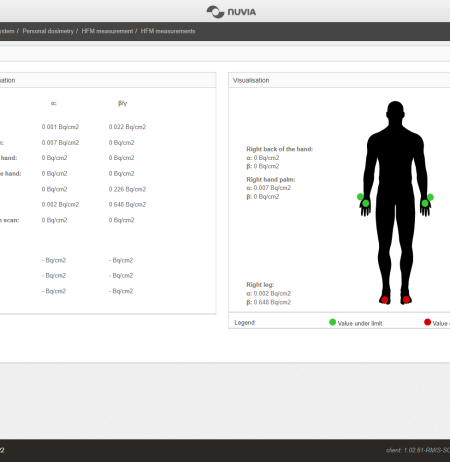450x462 pixels.
Task: Click the red legend dot
Action: (x=427, y=322)
